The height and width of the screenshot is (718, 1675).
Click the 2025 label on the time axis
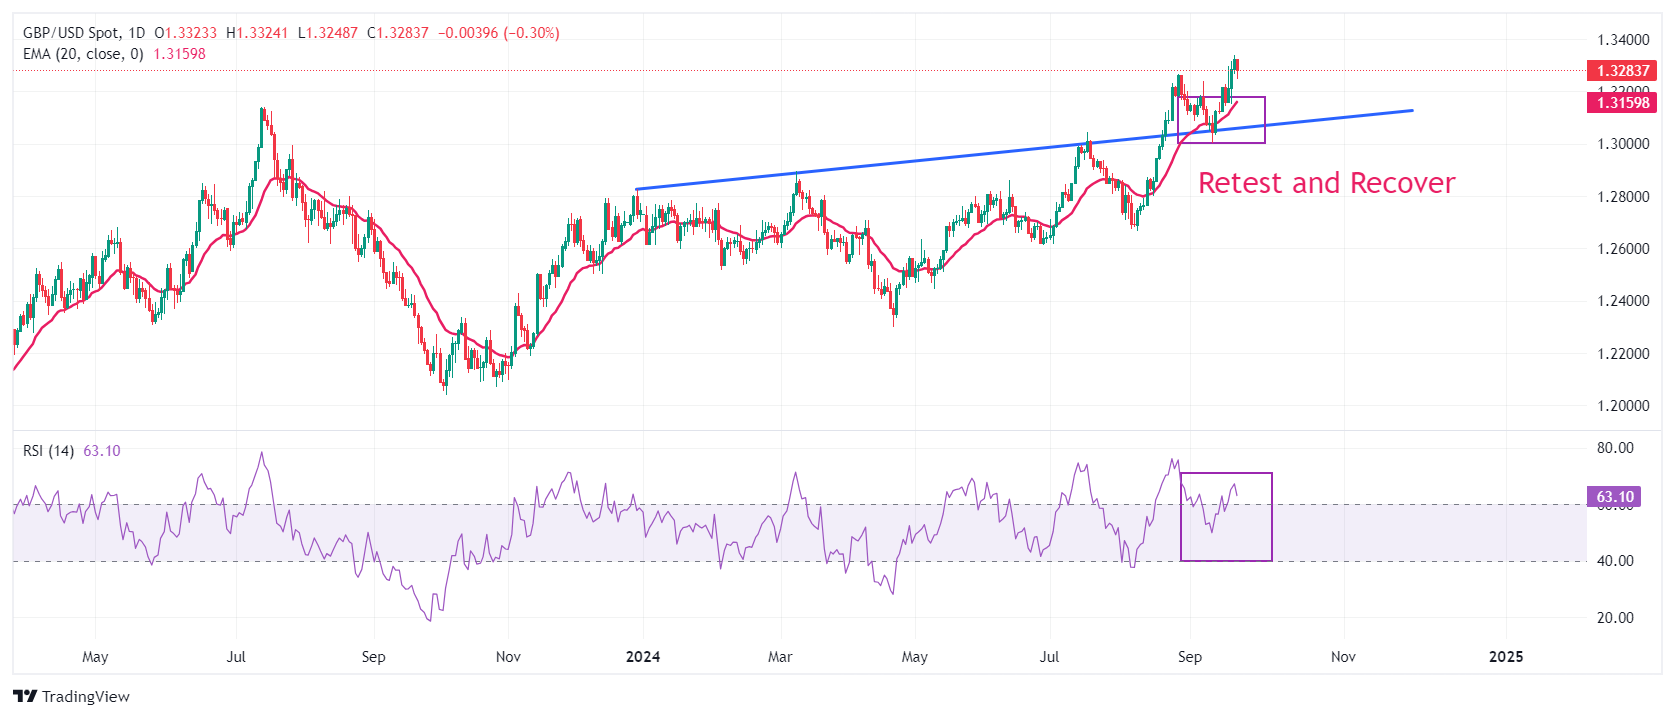pyautogui.click(x=1505, y=657)
